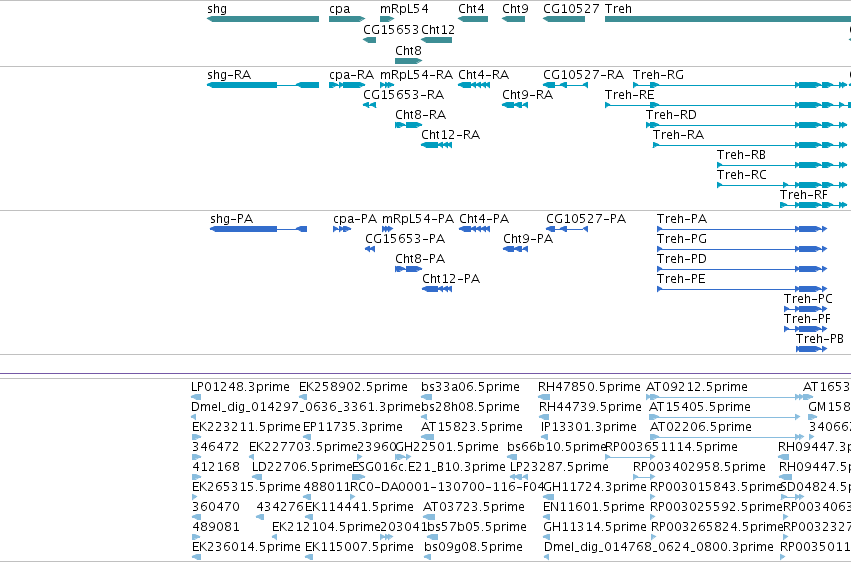The width and height of the screenshot is (851, 562).
Task: Select the Cht8-PA protein feature
Action: click(409, 269)
